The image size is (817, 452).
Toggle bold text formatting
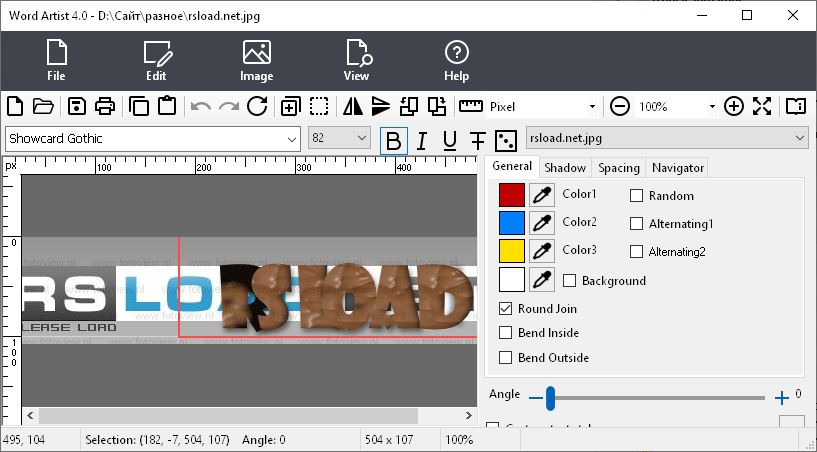[394, 141]
